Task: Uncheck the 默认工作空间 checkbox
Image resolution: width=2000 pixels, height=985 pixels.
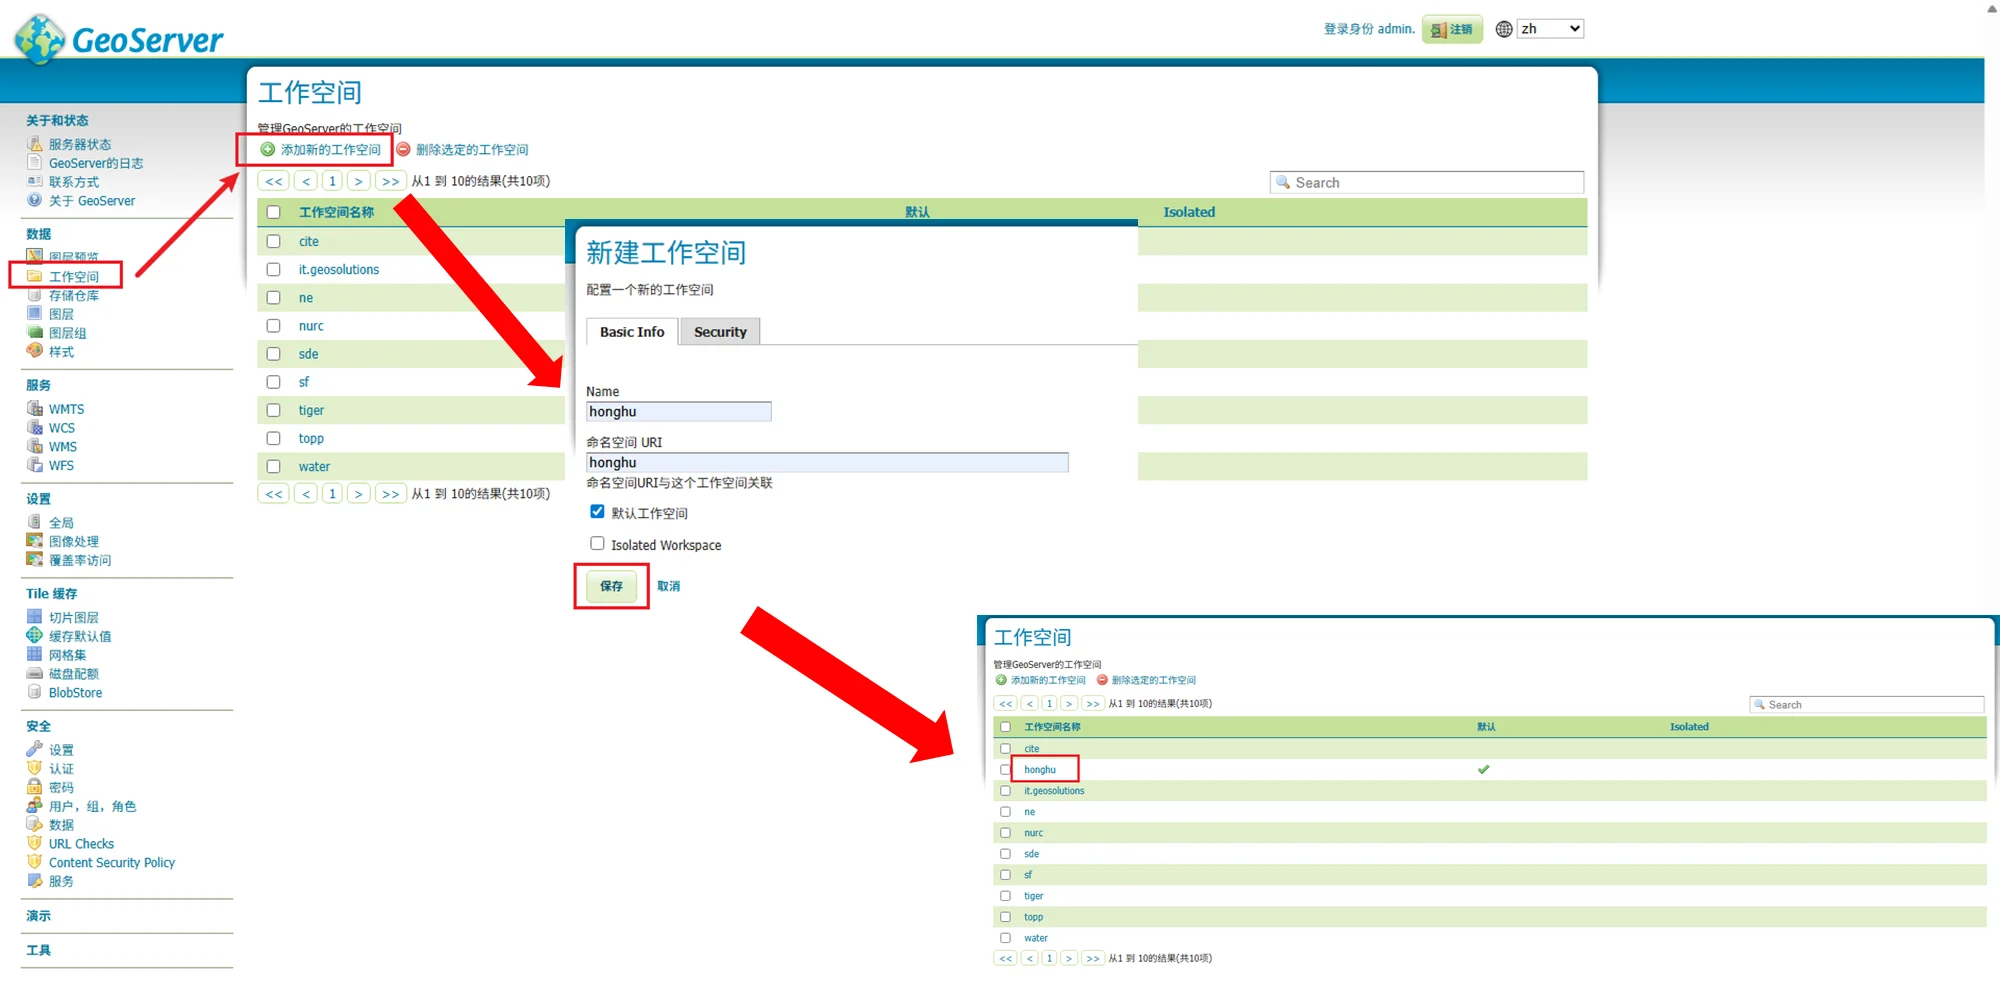Action: pos(597,512)
